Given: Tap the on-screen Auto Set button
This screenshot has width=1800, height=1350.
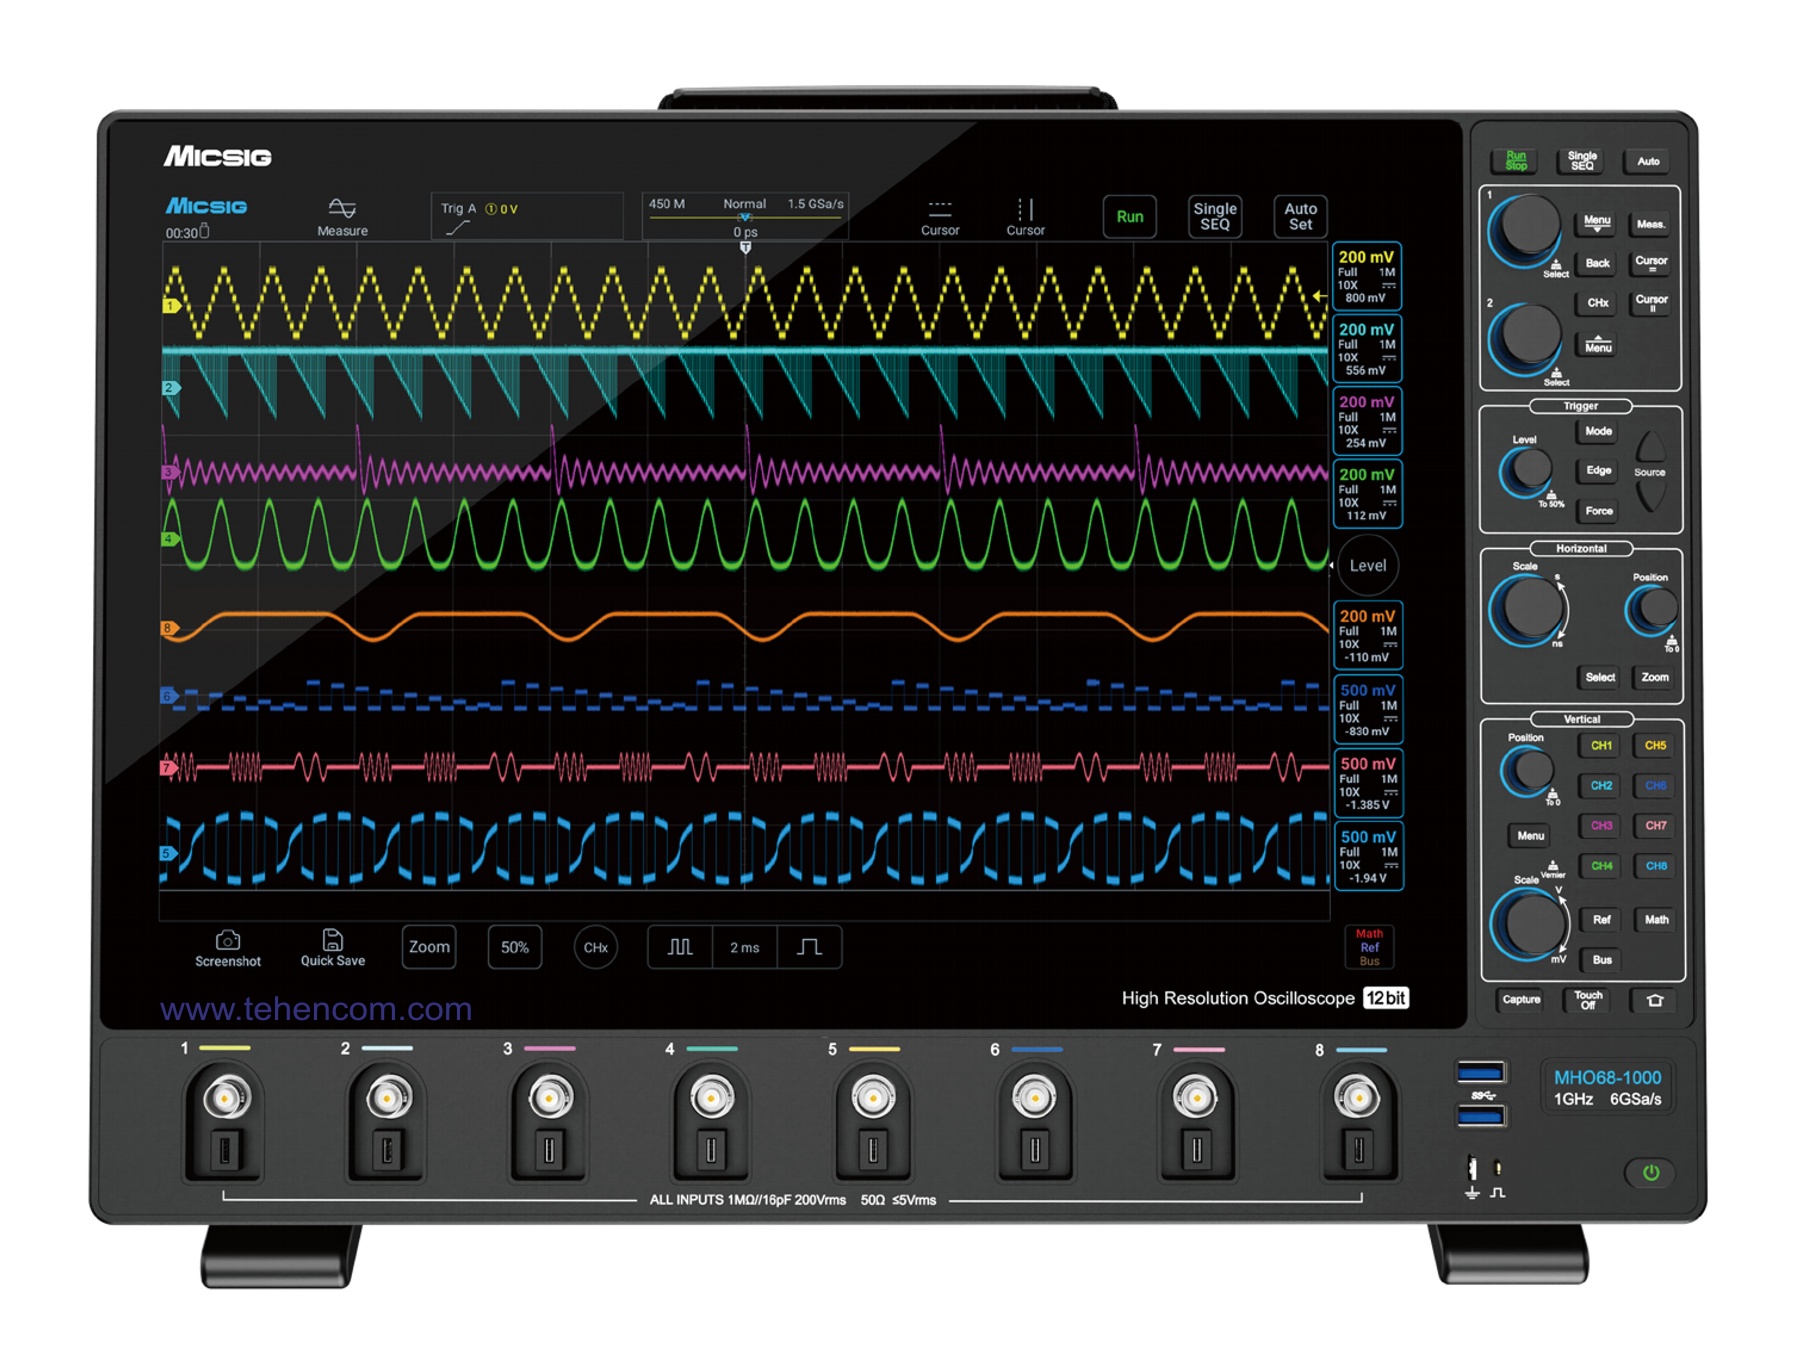Looking at the screenshot, I should tap(1300, 216).
